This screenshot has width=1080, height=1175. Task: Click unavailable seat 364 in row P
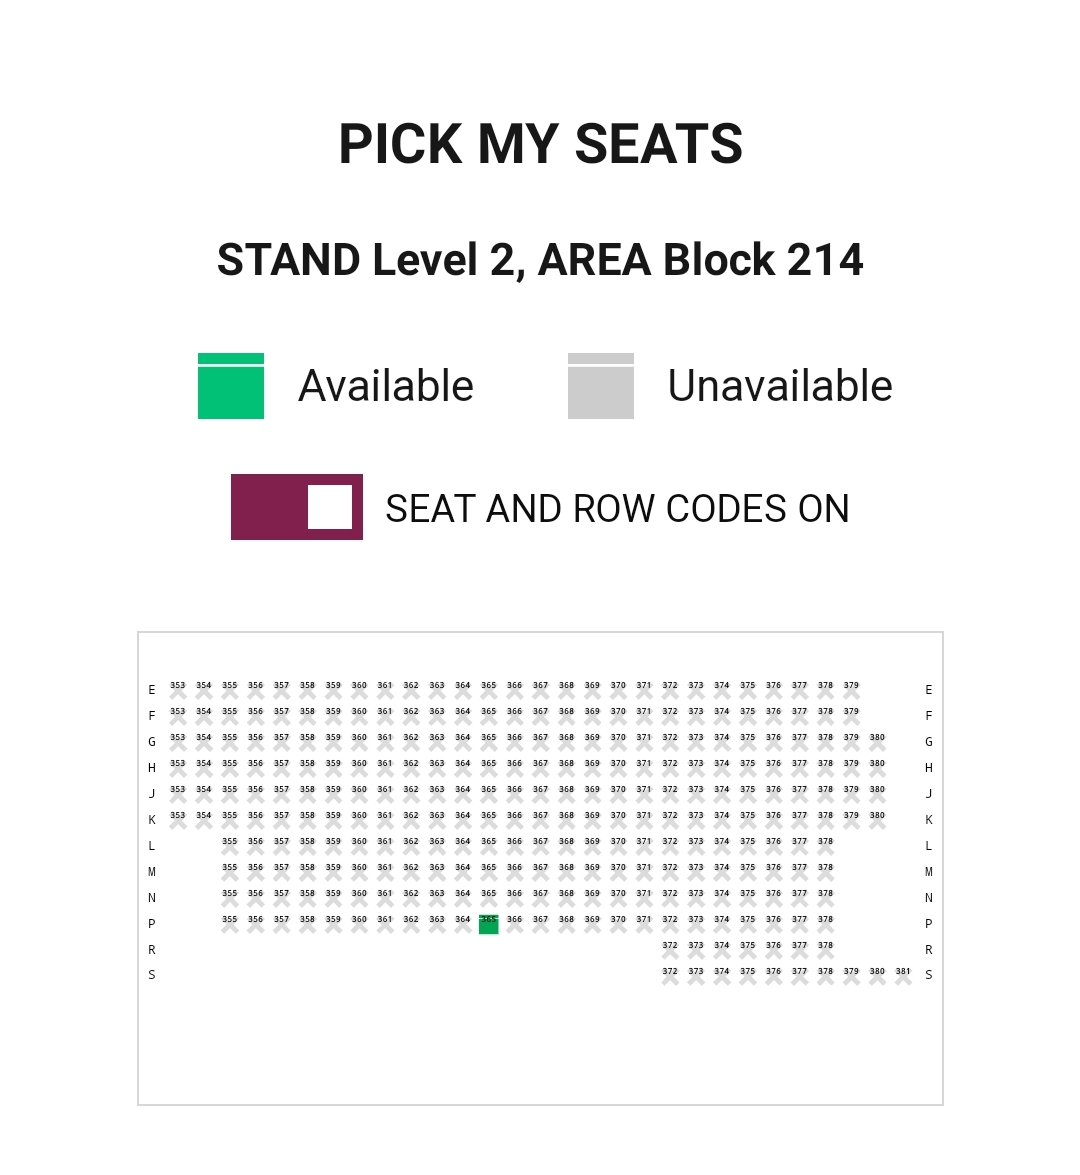(x=462, y=925)
